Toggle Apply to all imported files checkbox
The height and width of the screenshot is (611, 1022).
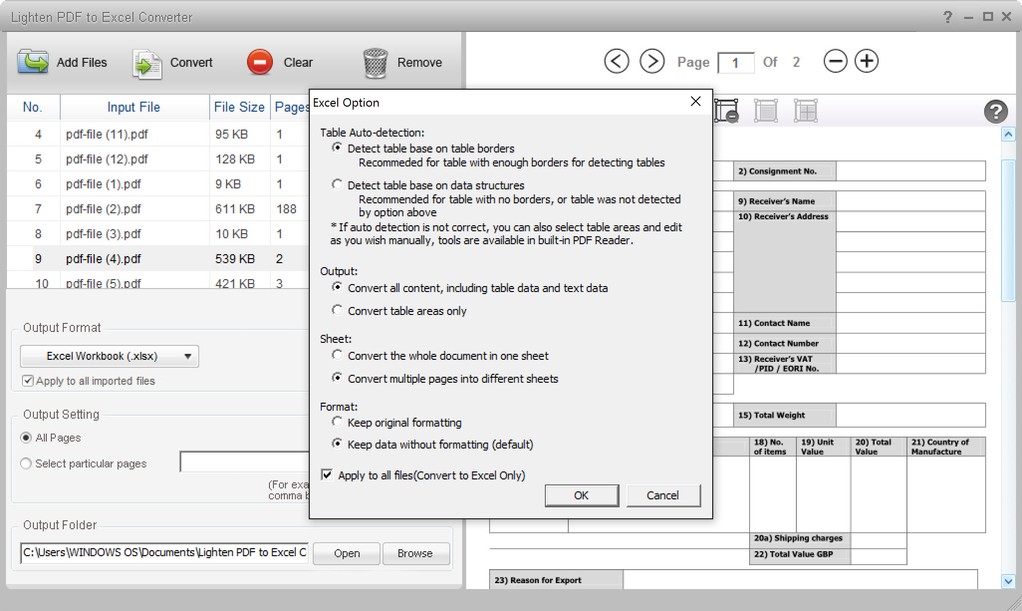tap(27, 381)
